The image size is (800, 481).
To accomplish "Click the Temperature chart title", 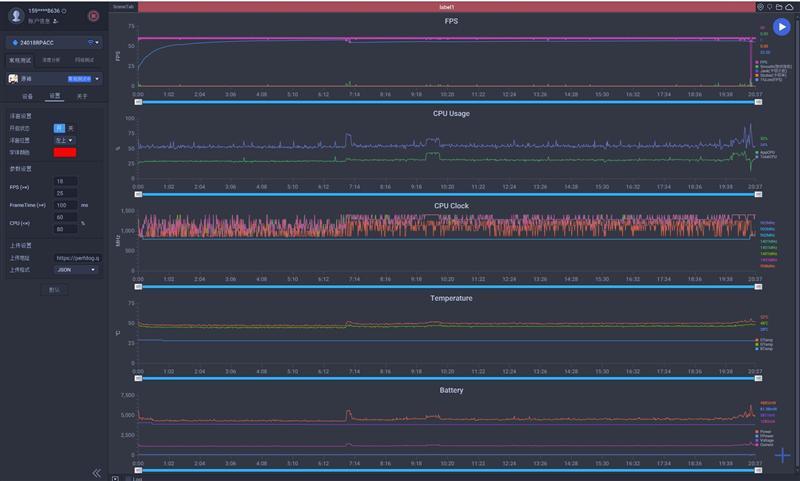I will (451, 298).
